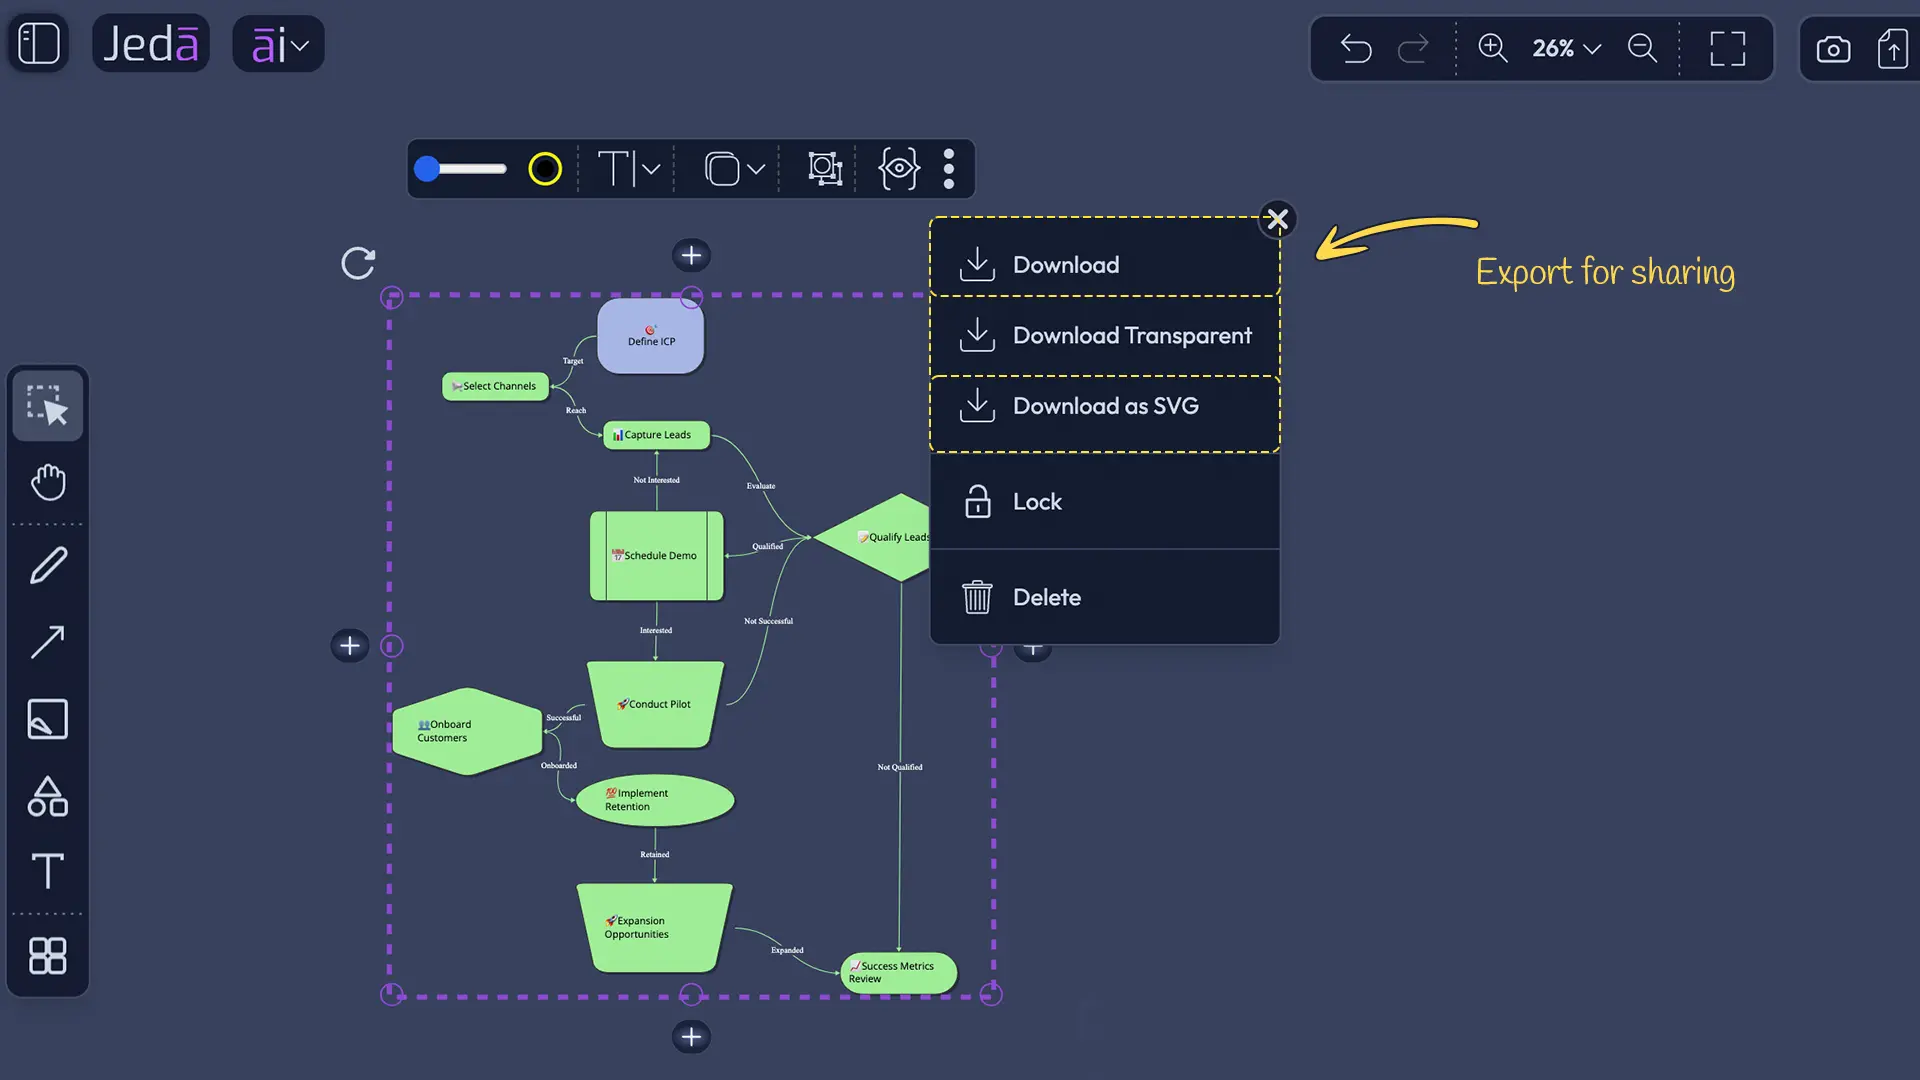Close the export context menu
Viewport: 1920px width, 1080px height.
pos(1277,219)
